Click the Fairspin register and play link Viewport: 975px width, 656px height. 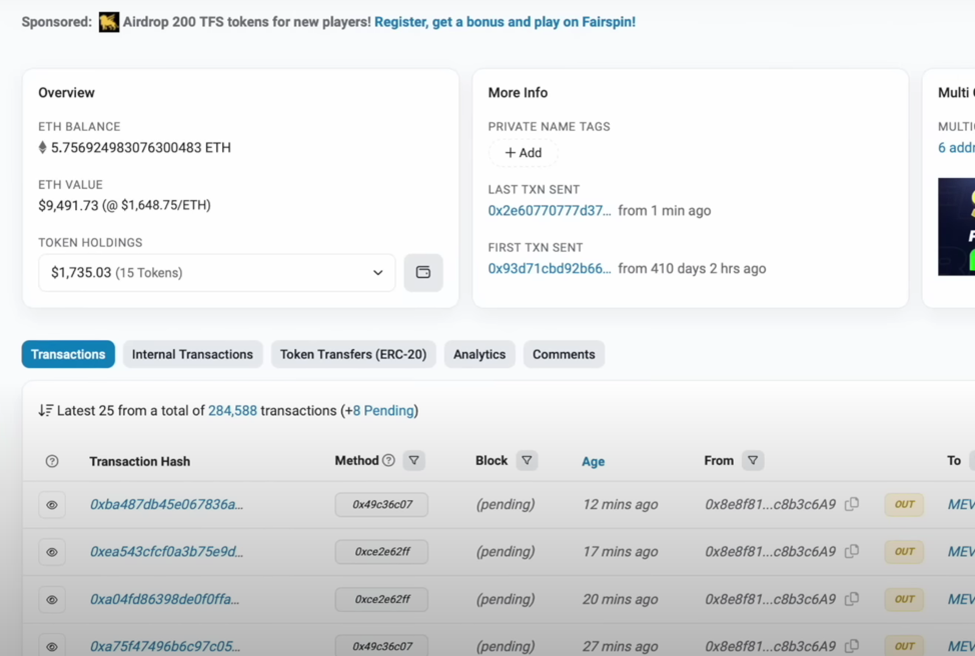point(505,22)
